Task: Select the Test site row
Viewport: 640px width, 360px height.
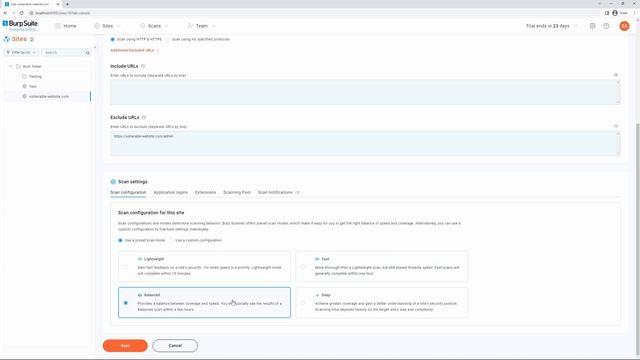Action: pos(48,86)
